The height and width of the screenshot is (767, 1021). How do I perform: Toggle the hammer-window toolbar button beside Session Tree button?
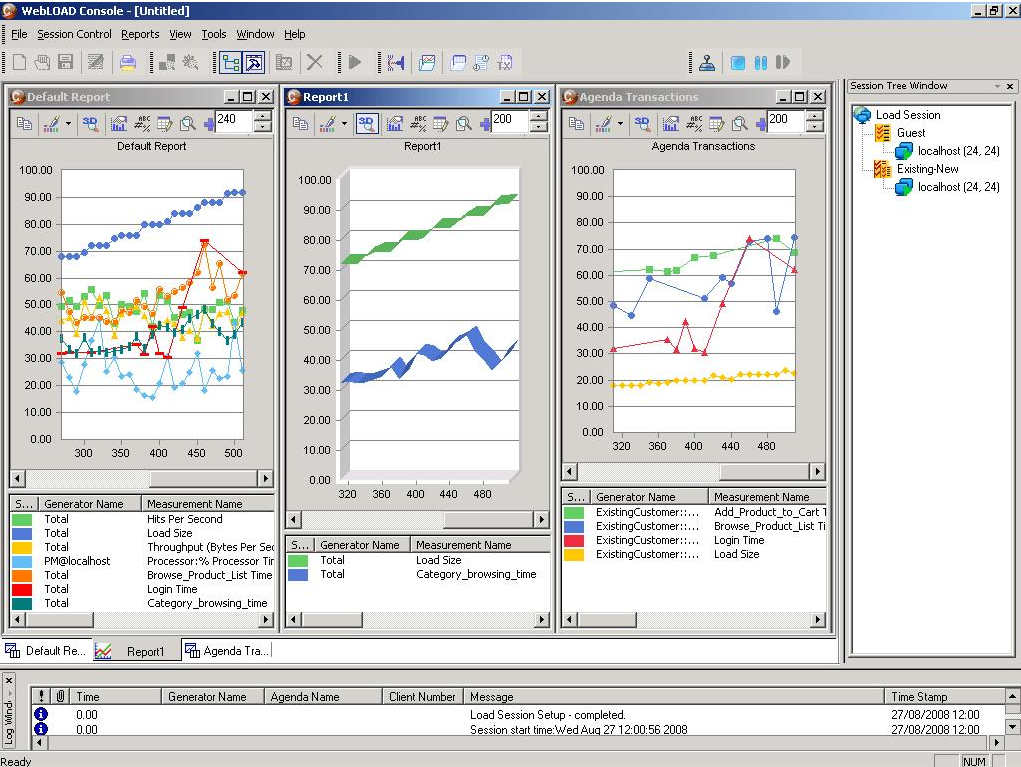point(254,63)
